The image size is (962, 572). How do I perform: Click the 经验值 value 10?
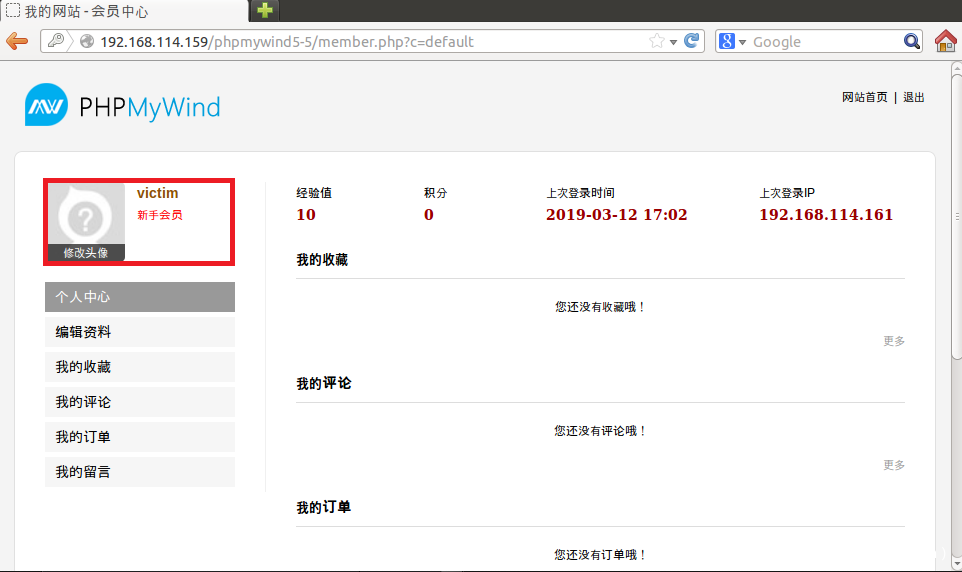click(306, 215)
